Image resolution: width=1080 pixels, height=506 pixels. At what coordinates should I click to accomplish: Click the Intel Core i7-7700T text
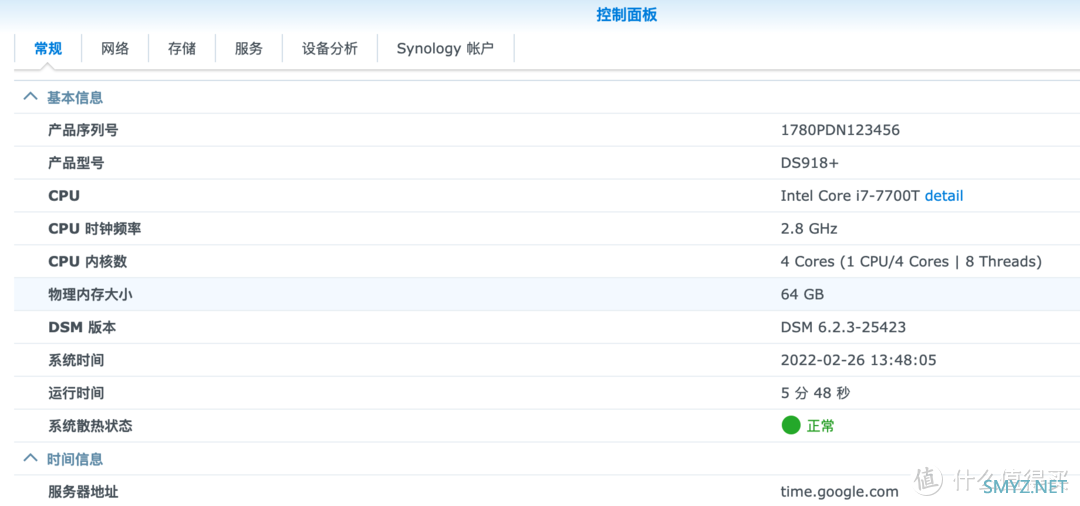[851, 196]
